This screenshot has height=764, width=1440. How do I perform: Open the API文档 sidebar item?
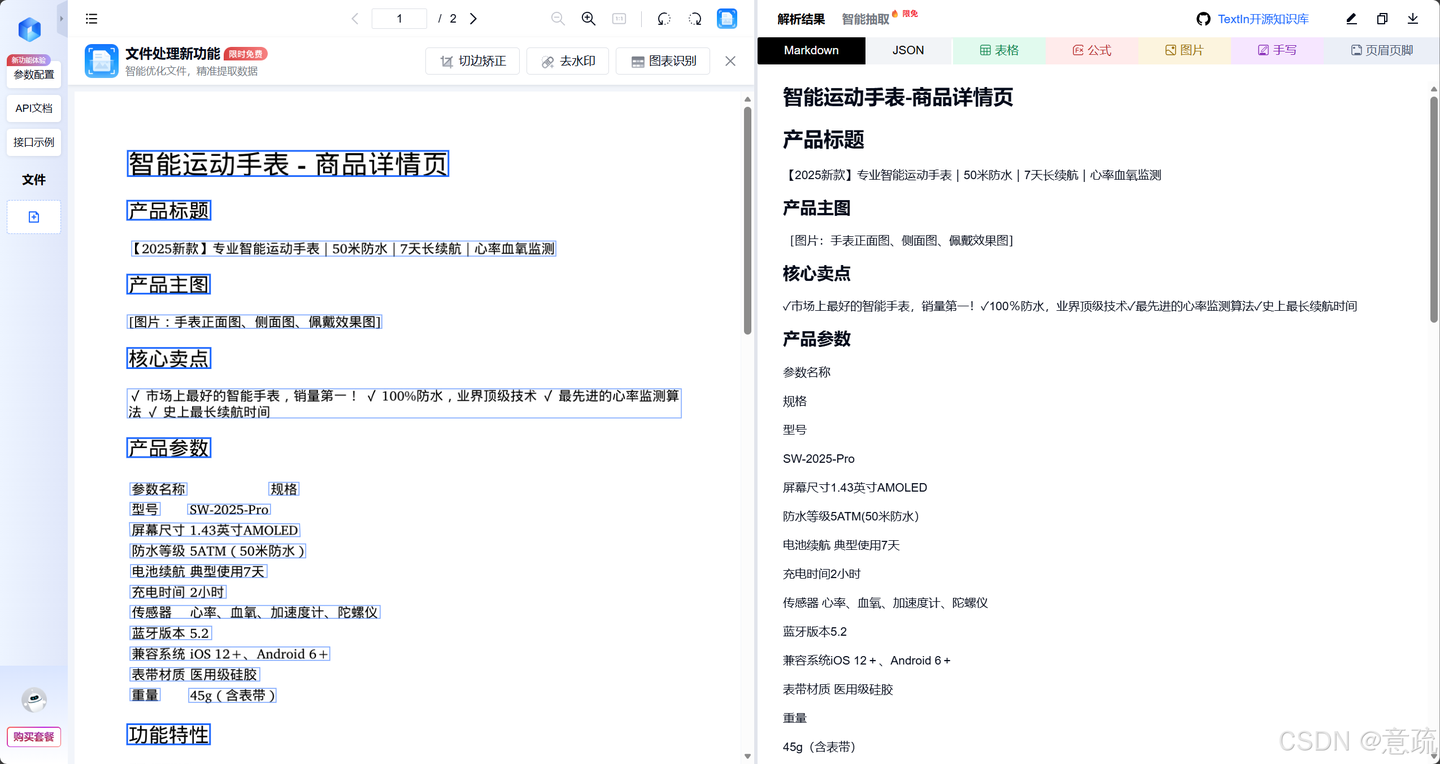click(34, 108)
